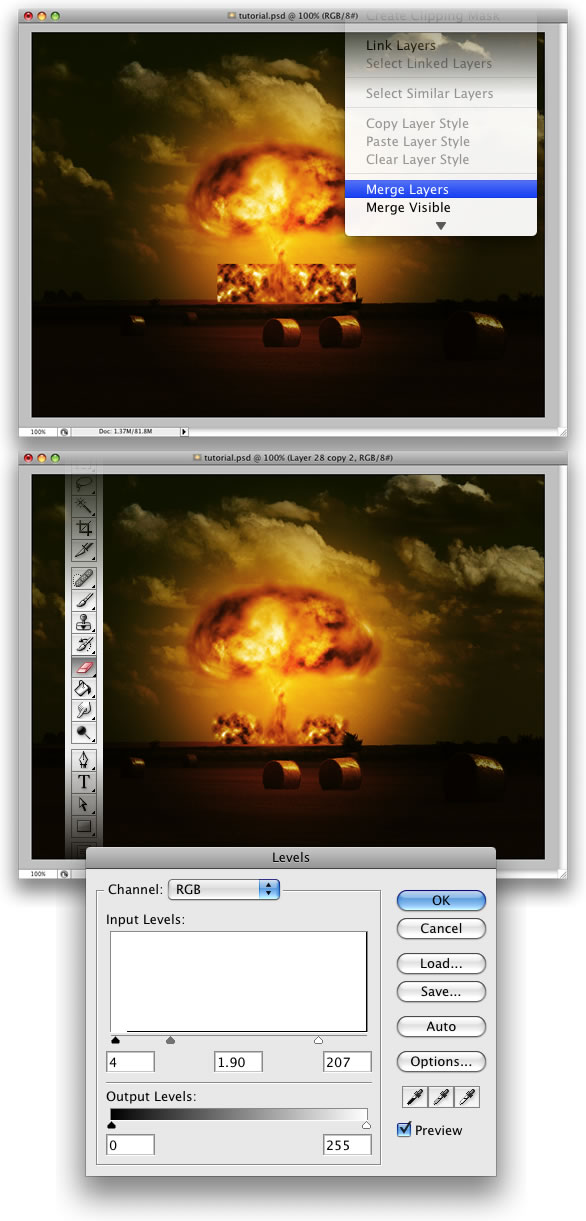Select the Path Selection arrow tool

[x=85, y=804]
